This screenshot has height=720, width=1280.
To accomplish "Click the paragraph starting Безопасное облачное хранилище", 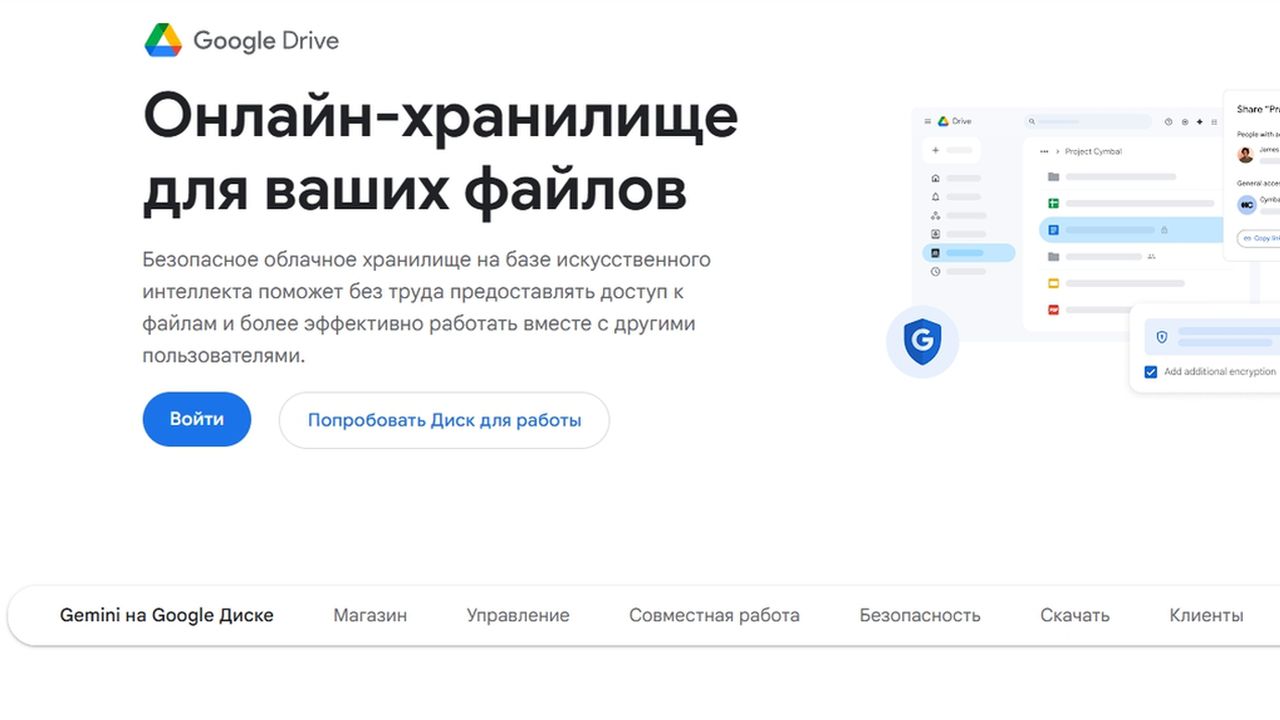I will coord(427,307).
